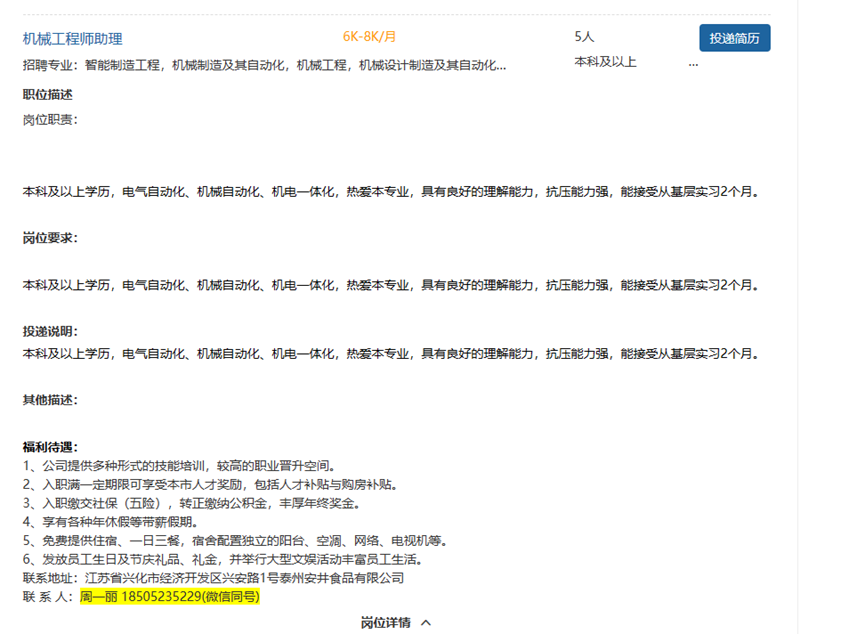865x634 pixels.
Task: Click the 岗位职责 label
Action: pos(50,120)
